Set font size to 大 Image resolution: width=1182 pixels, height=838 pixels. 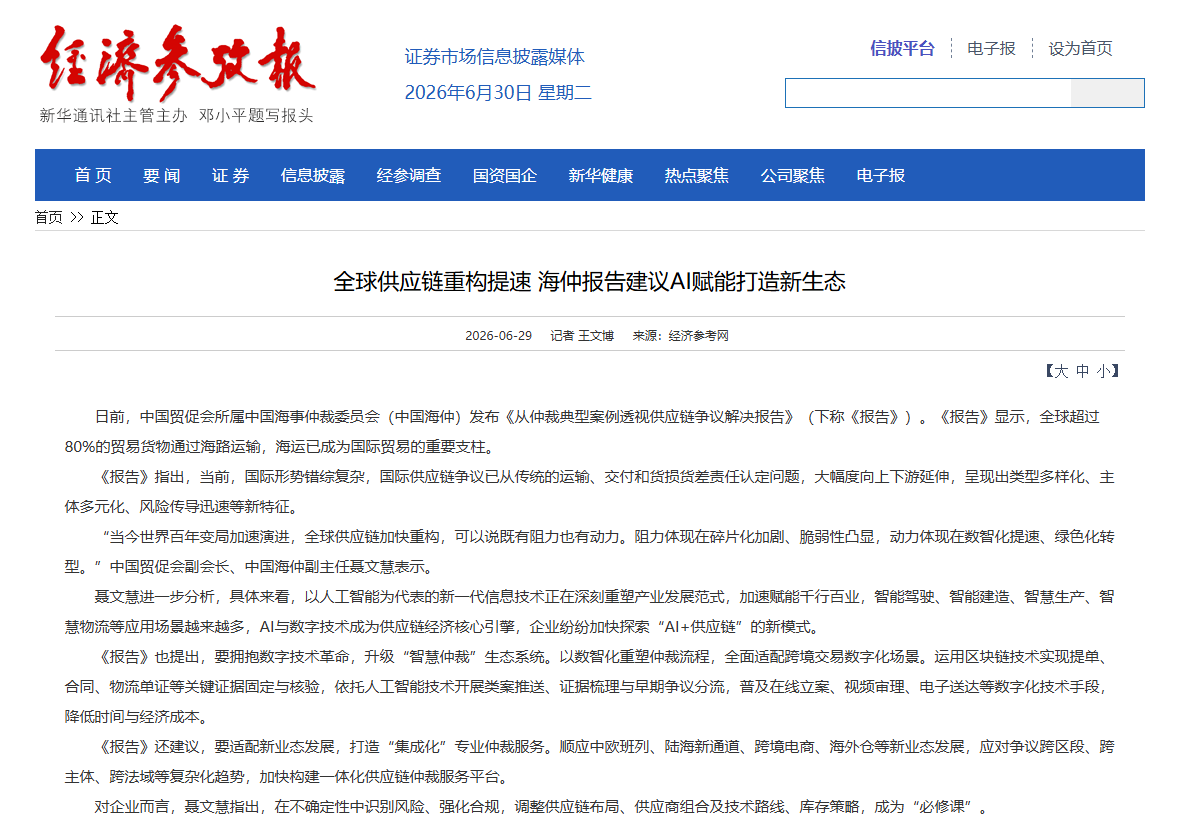pyautogui.click(x=1061, y=371)
